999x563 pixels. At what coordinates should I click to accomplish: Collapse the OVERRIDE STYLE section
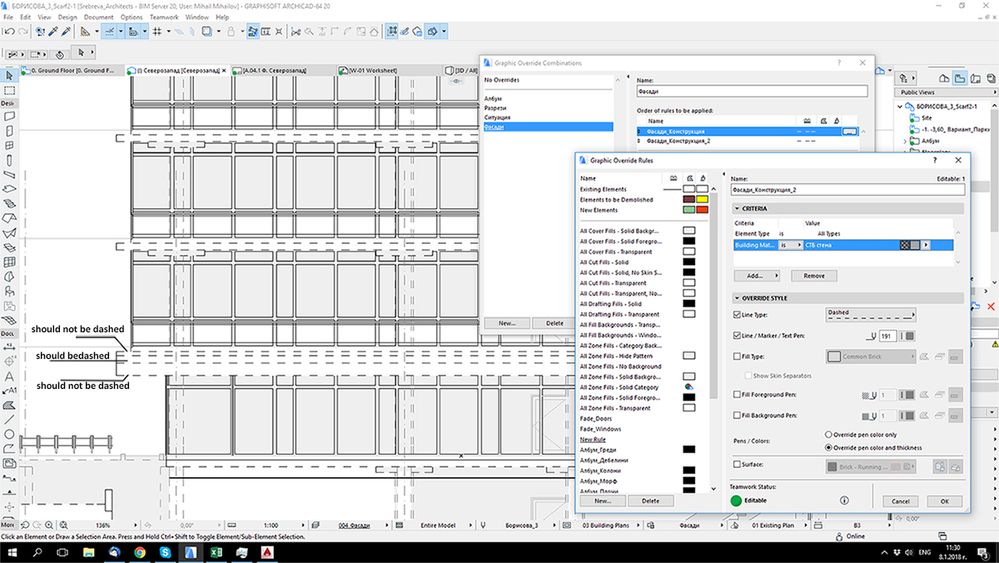pyautogui.click(x=737, y=298)
